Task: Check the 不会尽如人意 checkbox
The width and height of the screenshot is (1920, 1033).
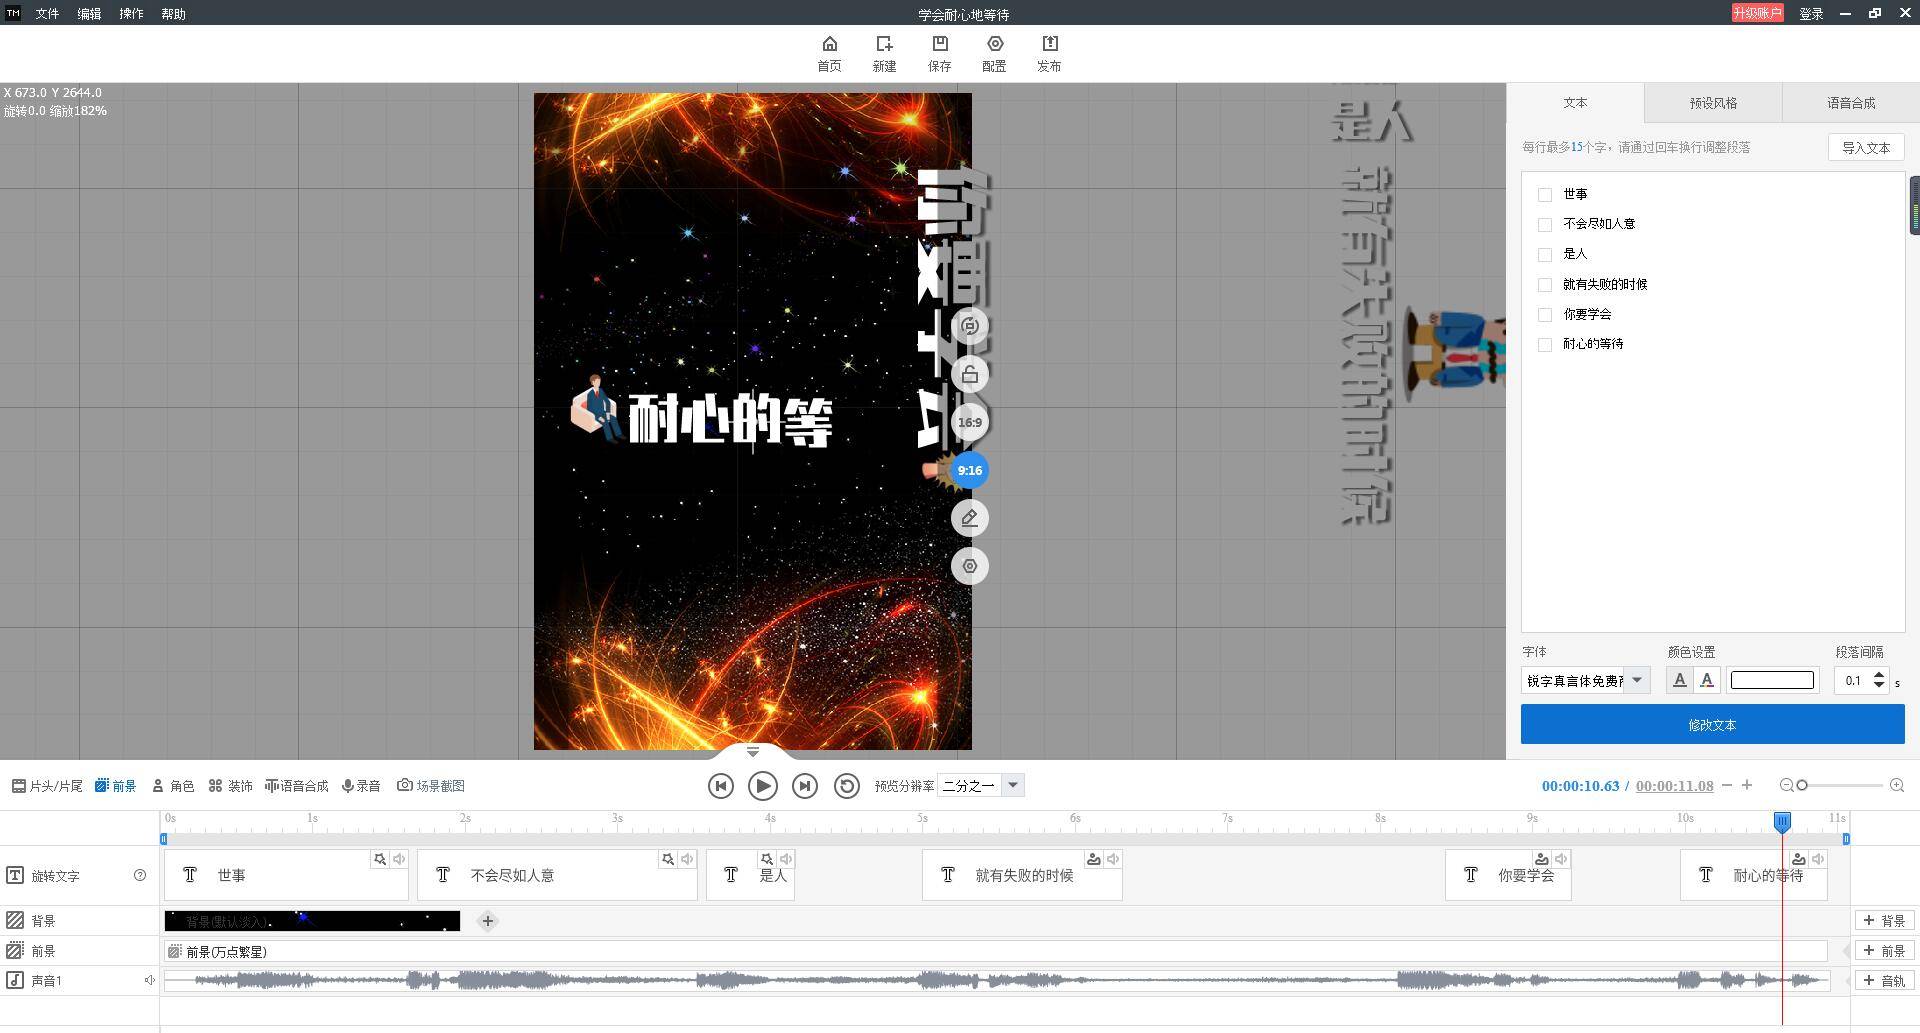Action: tap(1545, 224)
